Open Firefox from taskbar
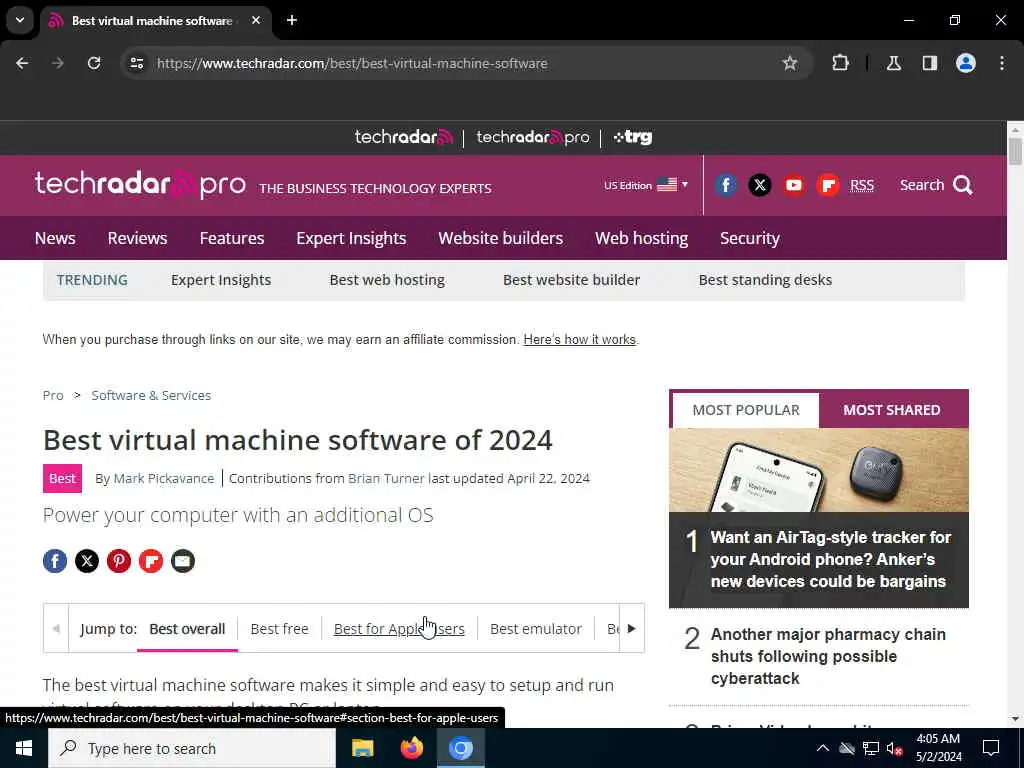Image resolution: width=1024 pixels, height=768 pixels. tap(411, 748)
